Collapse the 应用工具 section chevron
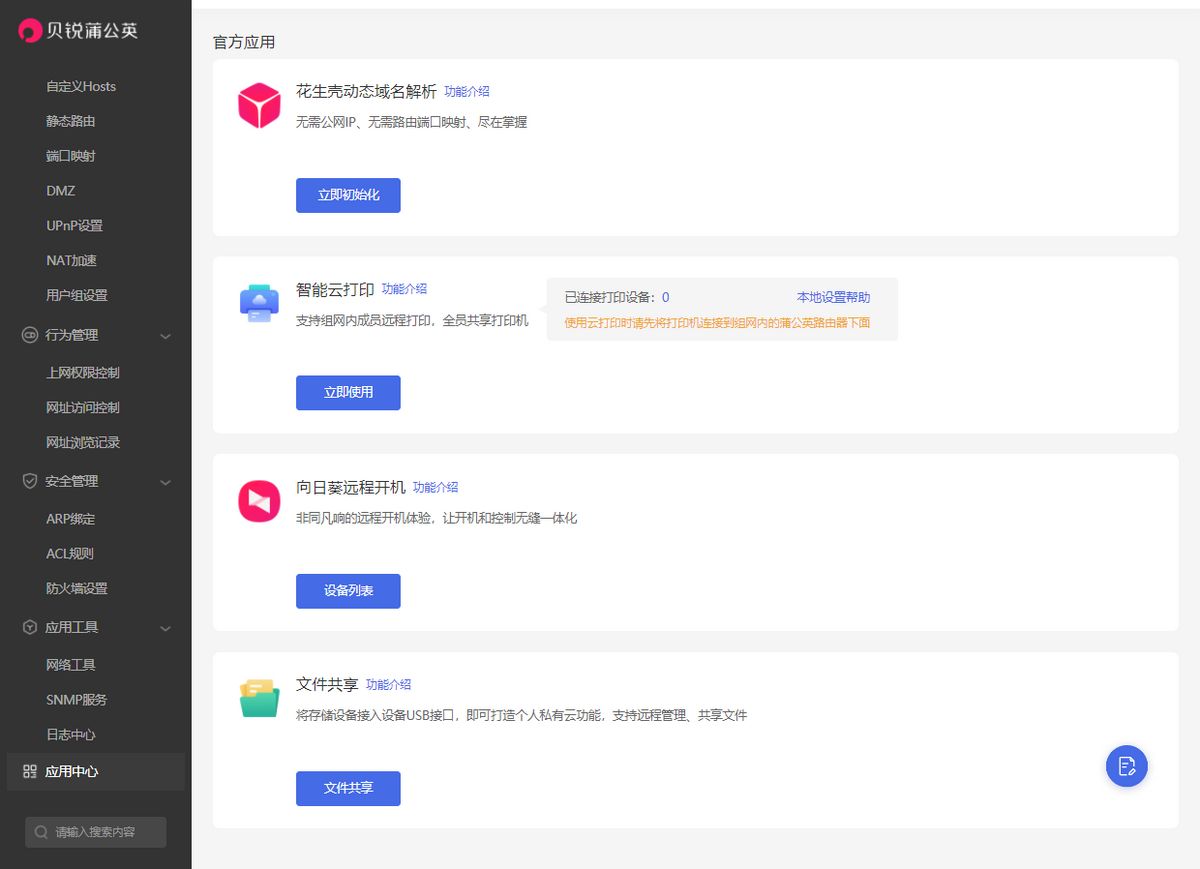 (166, 628)
